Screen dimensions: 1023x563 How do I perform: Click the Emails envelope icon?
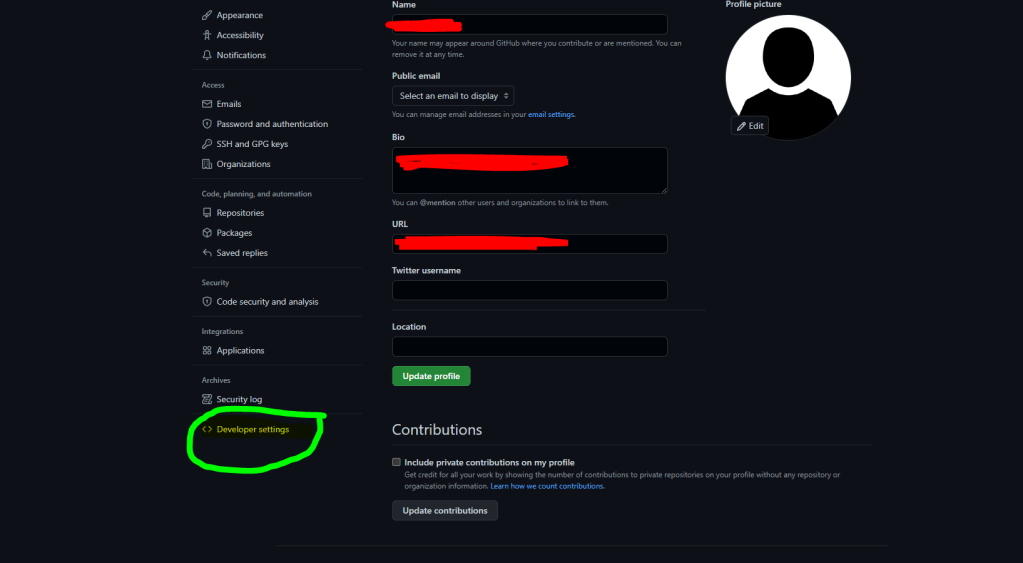207,104
